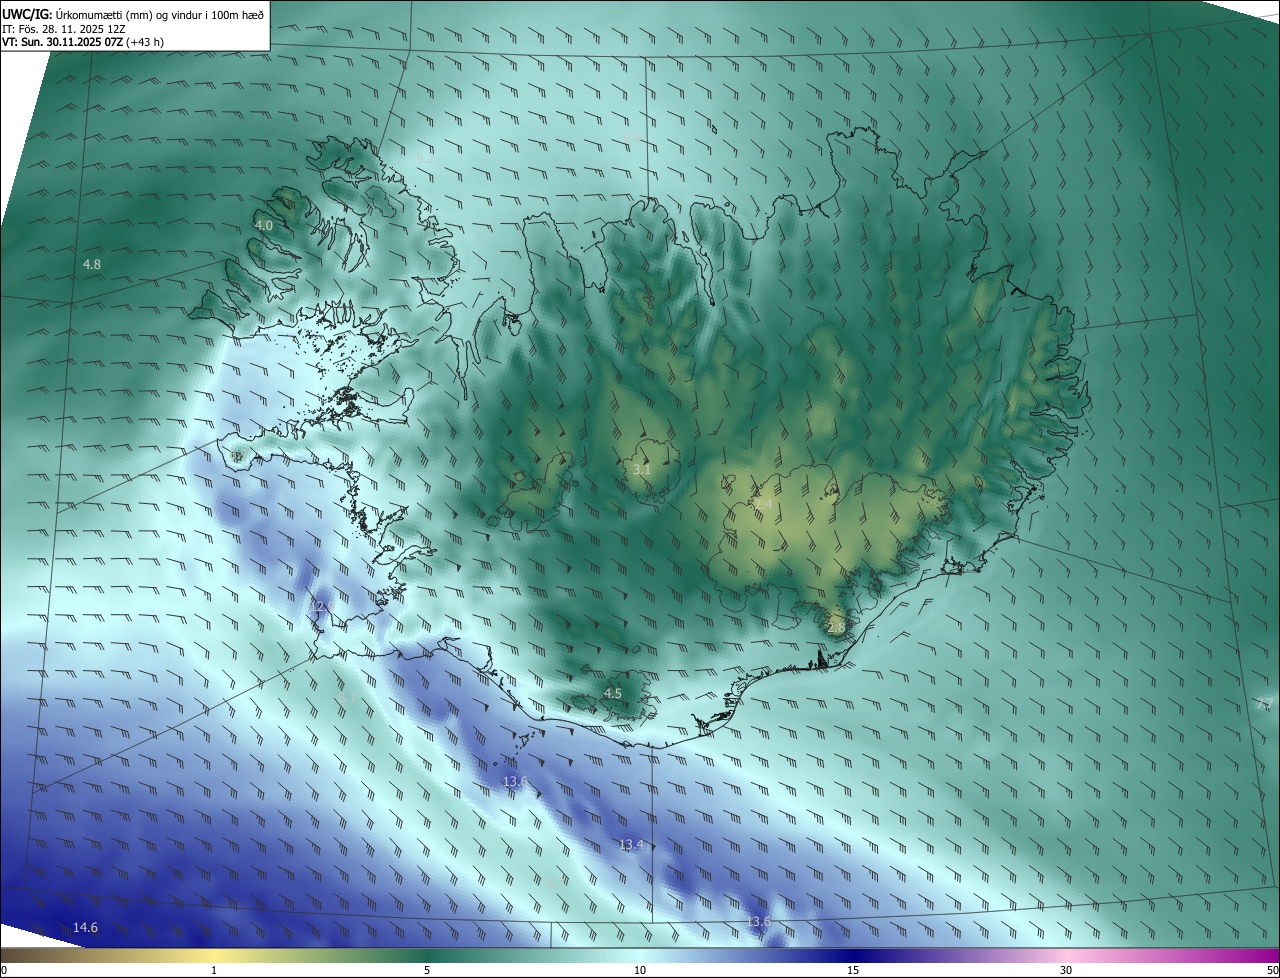Click the 4.5 value near the south coast
The height and width of the screenshot is (978, 1280).
click(x=613, y=693)
